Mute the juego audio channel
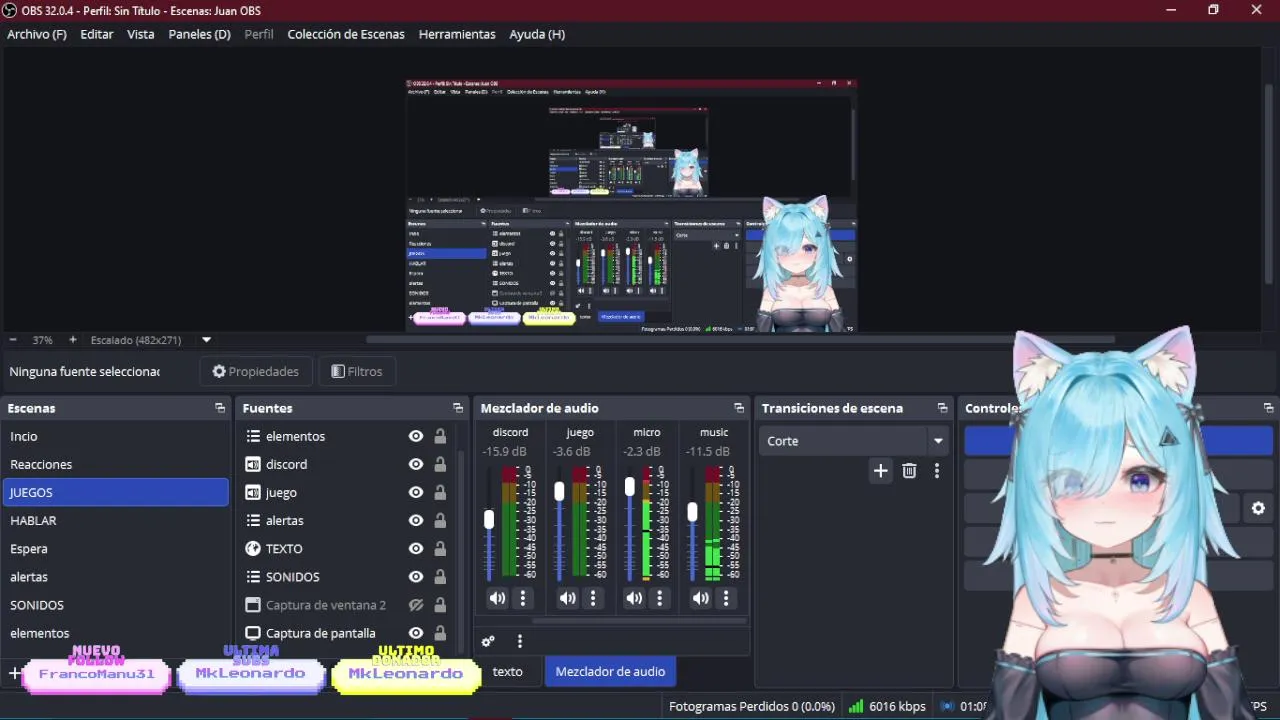 [567, 598]
